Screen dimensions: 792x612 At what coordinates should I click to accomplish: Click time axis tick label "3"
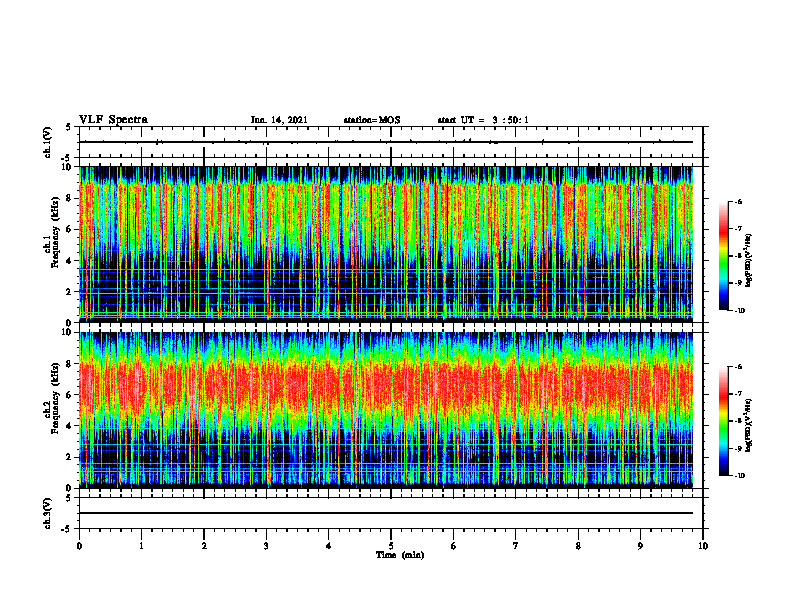266,546
